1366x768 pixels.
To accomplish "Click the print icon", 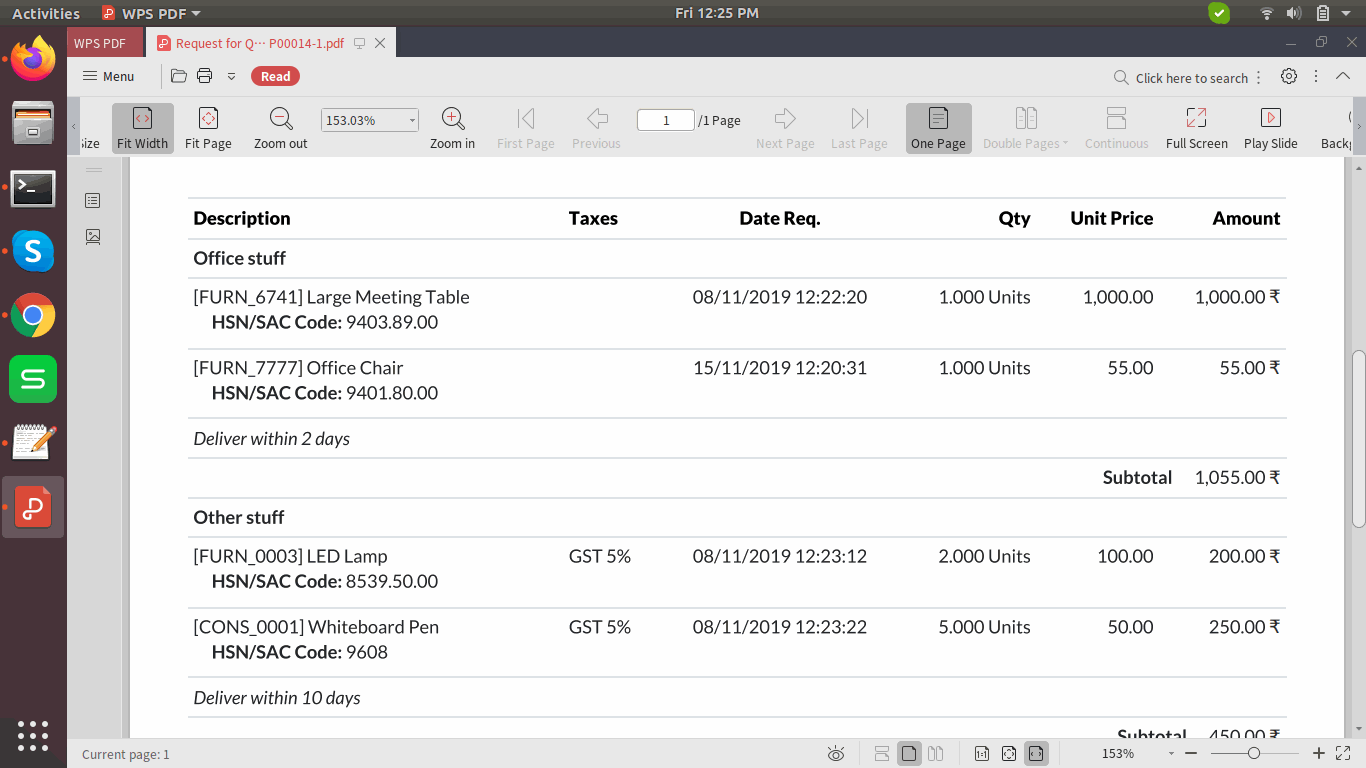I will tap(205, 76).
